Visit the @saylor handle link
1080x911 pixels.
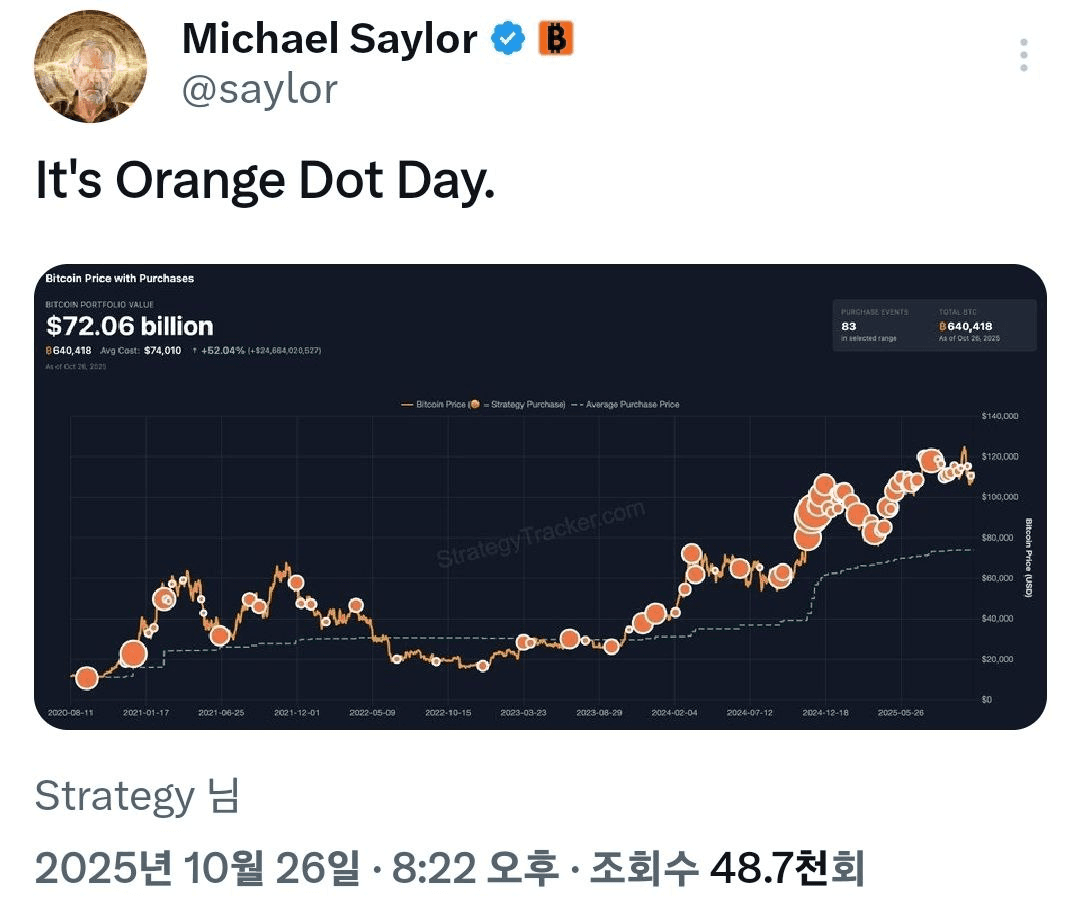(x=259, y=90)
